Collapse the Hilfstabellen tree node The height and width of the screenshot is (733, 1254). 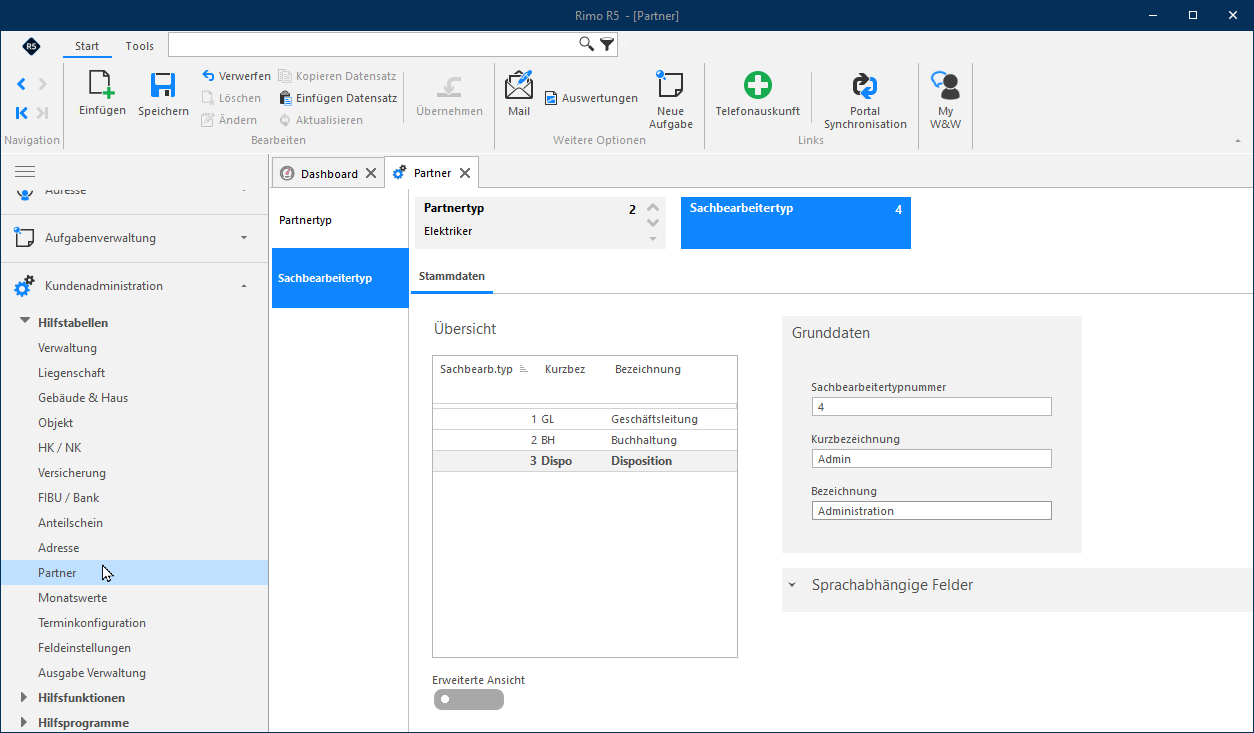pos(25,322)
